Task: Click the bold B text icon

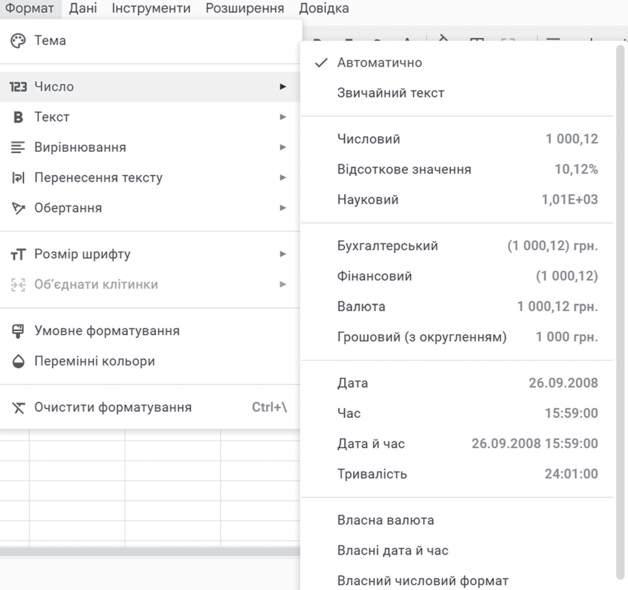Action: [x=18, y=117]
